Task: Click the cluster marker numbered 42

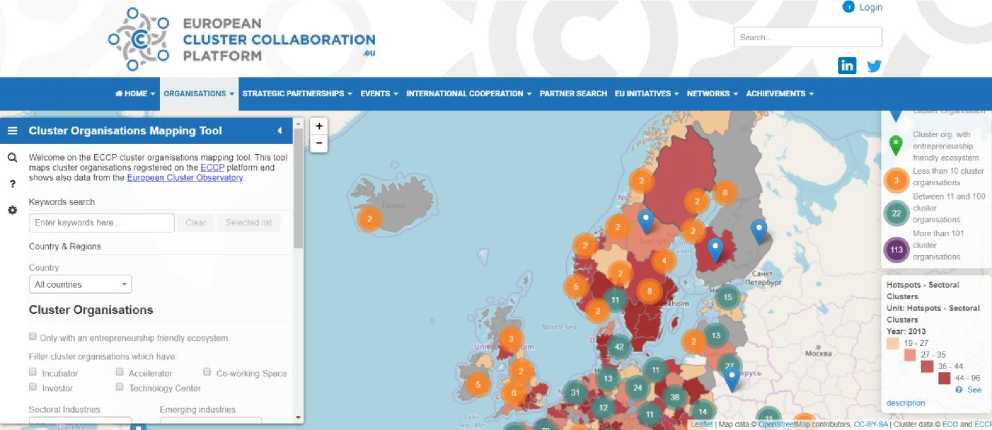Action: [619, 347]
